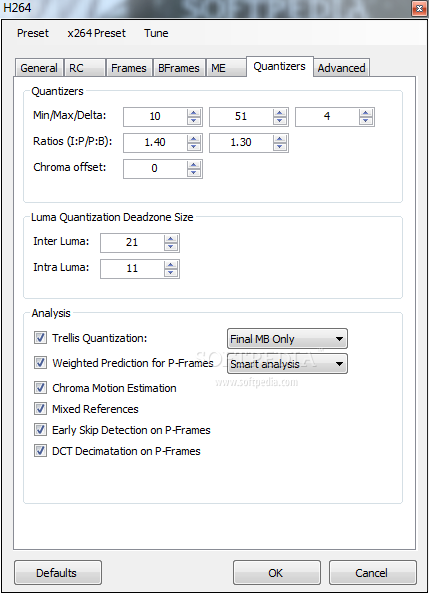Decrease the Chroma offset value
Image resolution: width=429 pixels, height=594 pixels.
click(194, 172)
